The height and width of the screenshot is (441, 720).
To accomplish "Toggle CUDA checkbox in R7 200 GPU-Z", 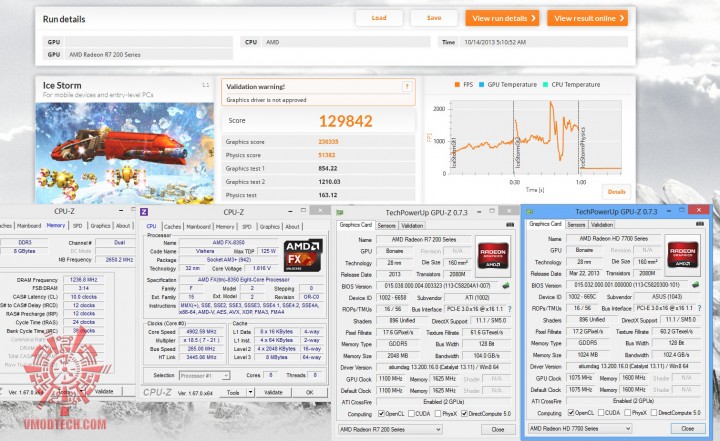I will (x=411, y=414).
